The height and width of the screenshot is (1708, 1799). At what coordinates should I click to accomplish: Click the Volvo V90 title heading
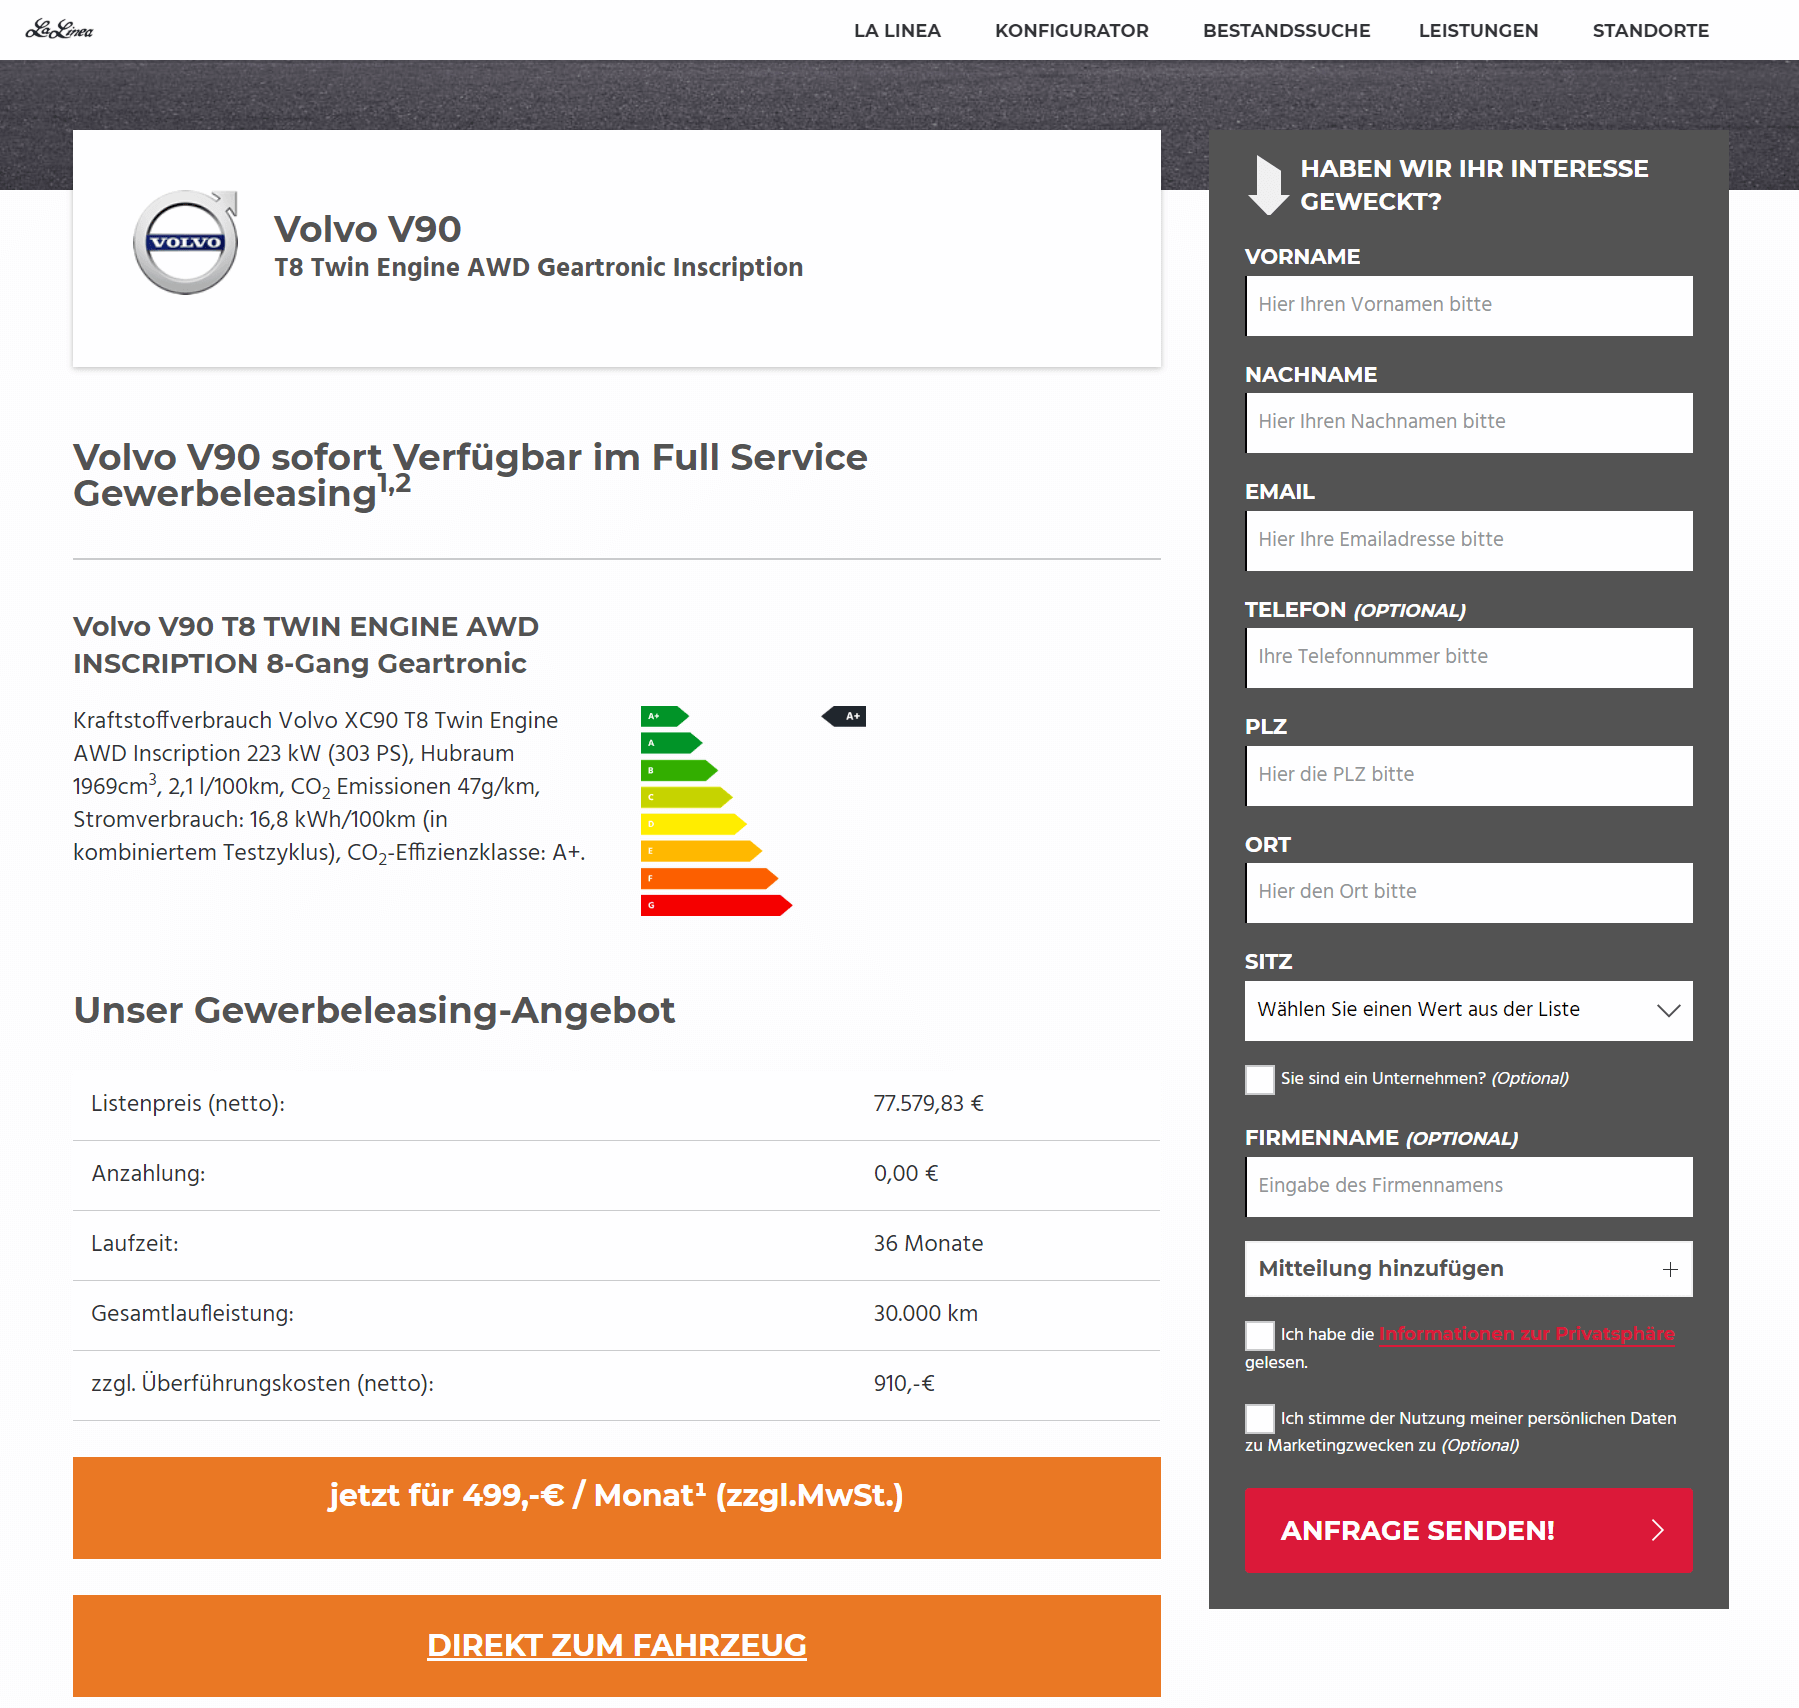pos(368,229)
